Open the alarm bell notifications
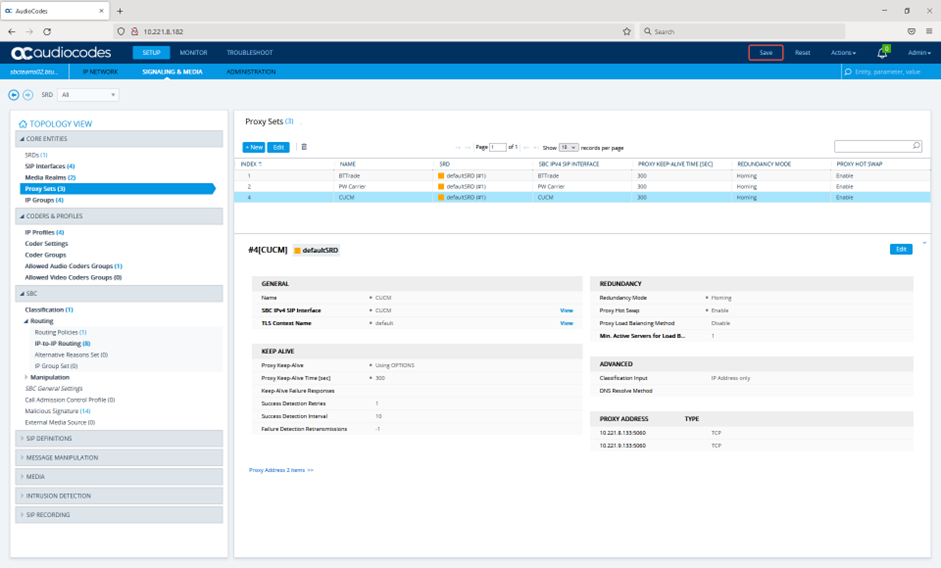Viewport: 941px width, 568px height. 882,53
